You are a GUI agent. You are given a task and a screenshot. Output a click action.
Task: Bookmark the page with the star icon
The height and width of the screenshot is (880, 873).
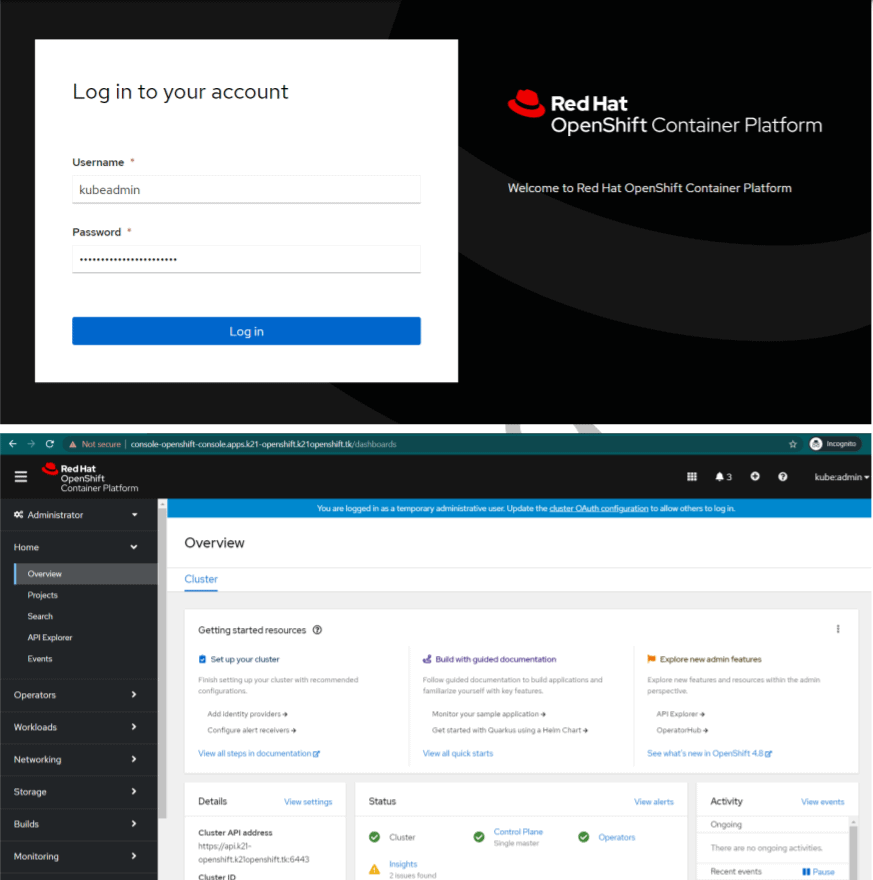(x=793, y=444)
